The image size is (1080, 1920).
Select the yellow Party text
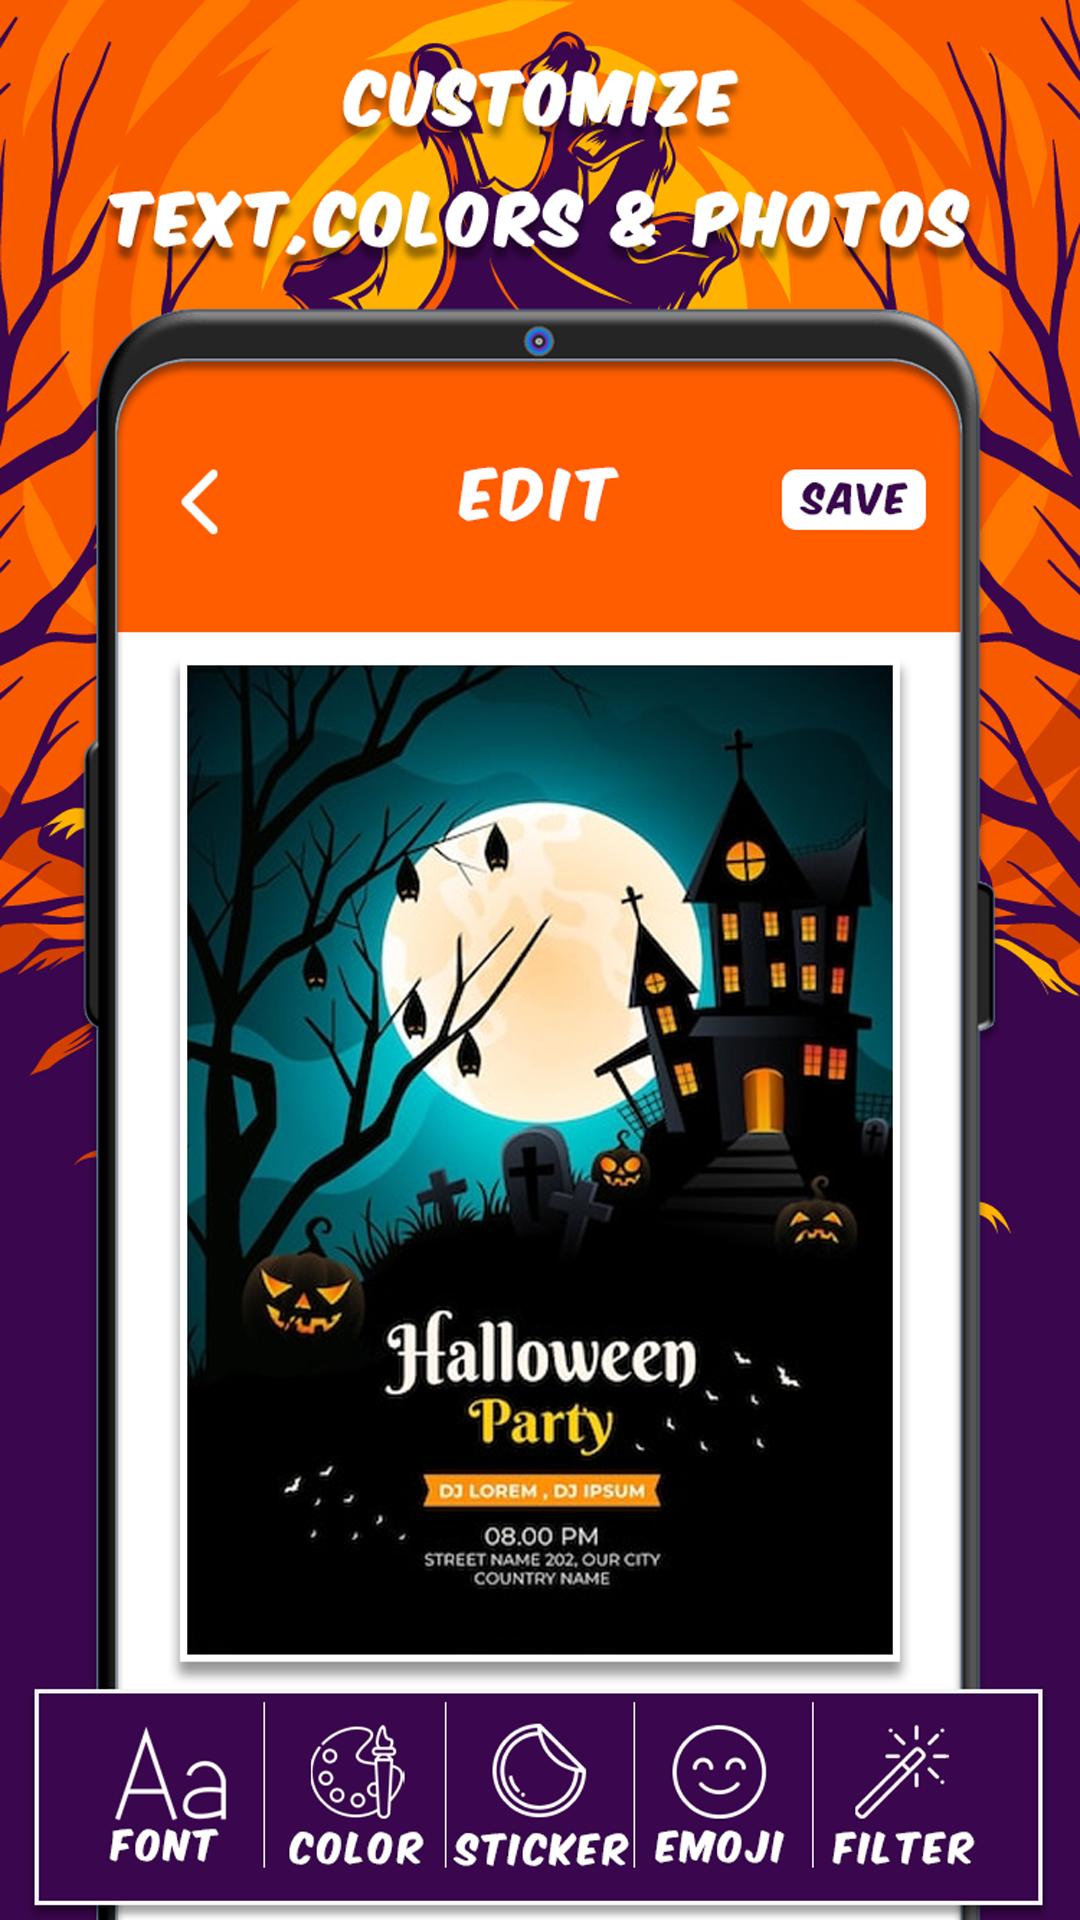[x=541, y=1424]
